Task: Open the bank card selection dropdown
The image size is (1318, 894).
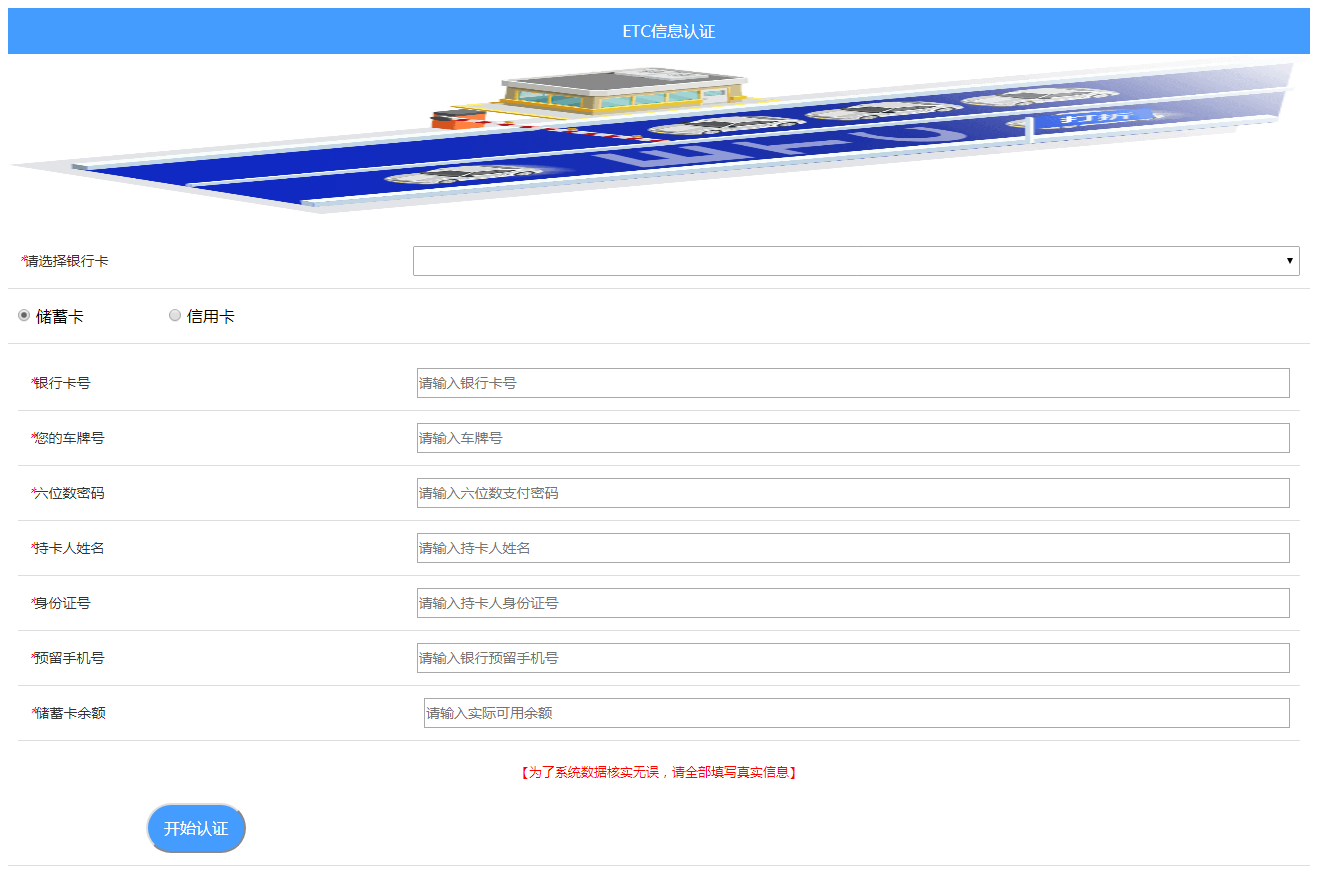Action: coord(855,261)
